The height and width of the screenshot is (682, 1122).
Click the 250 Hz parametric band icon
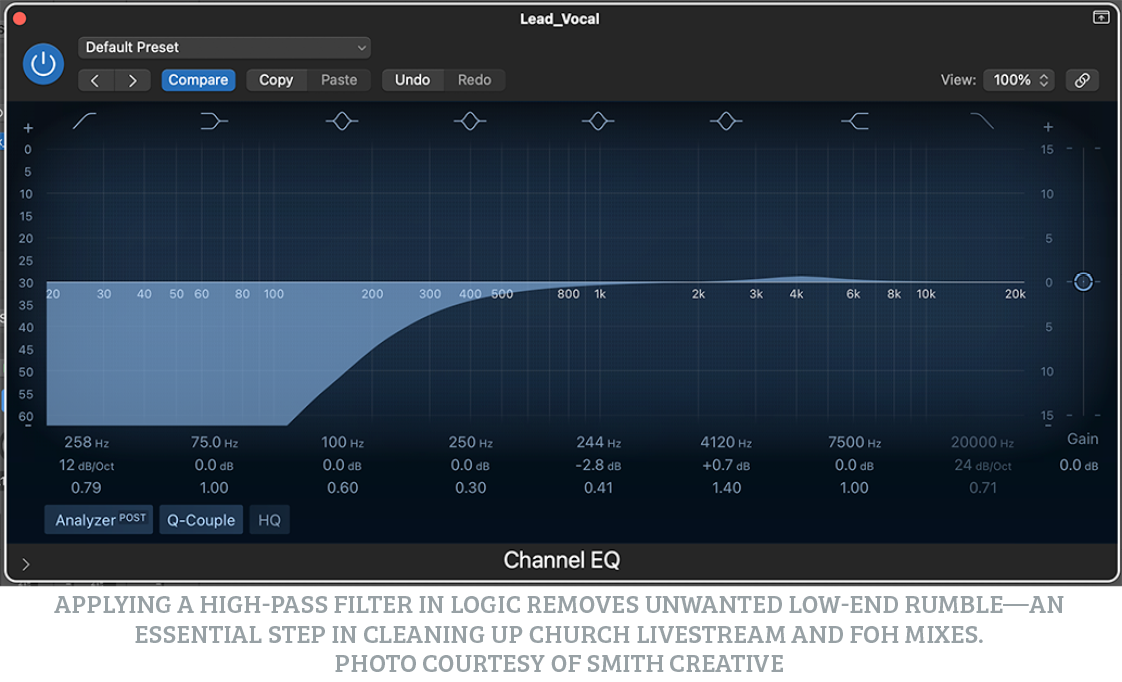(x=470, y=121)
